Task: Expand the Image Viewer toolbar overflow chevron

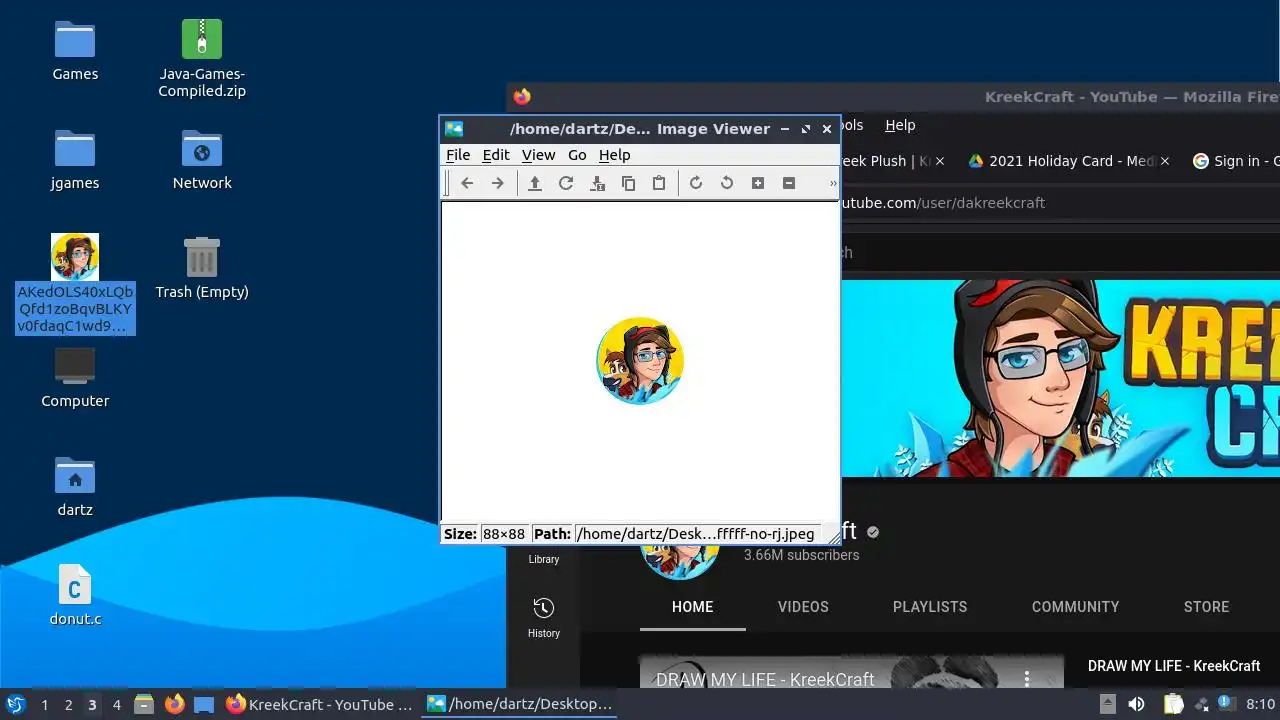Action: [x=833, y=183]
